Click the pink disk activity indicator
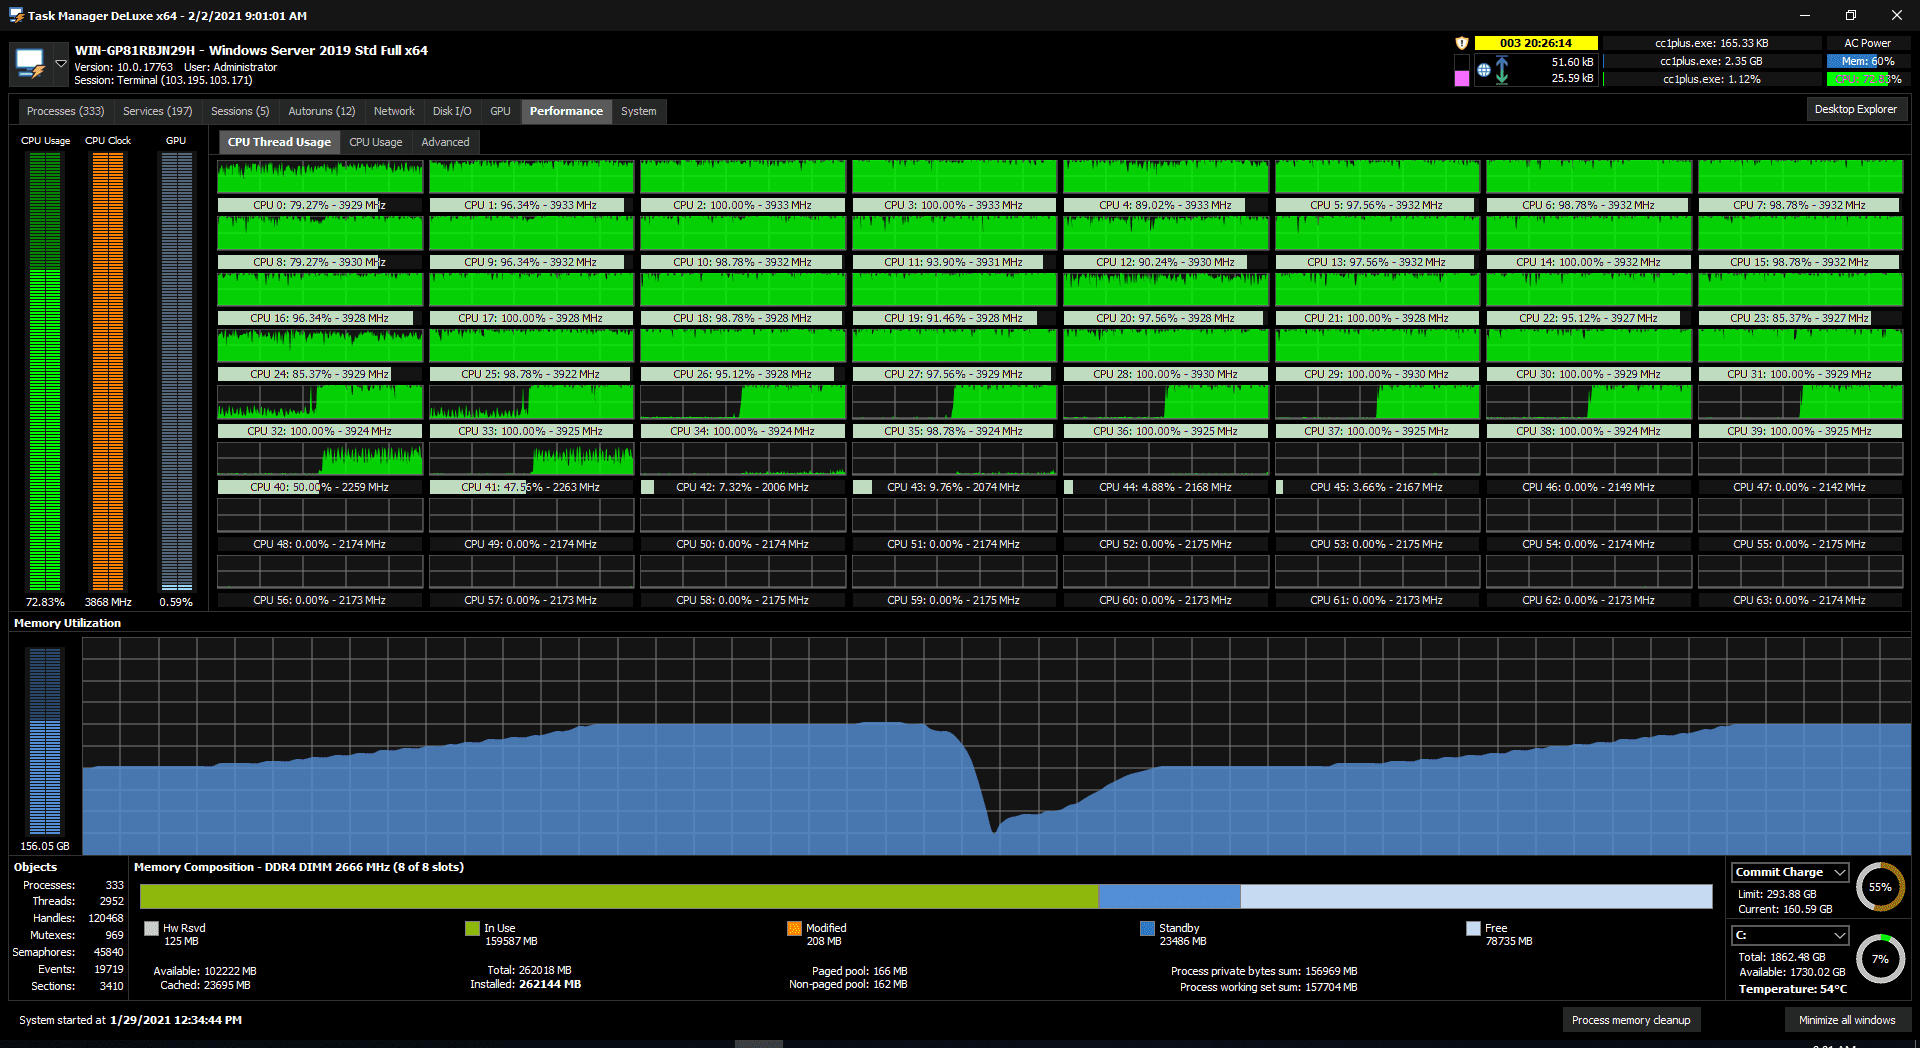This screenshot has width=1920, height=1048. coord(1462,78)
